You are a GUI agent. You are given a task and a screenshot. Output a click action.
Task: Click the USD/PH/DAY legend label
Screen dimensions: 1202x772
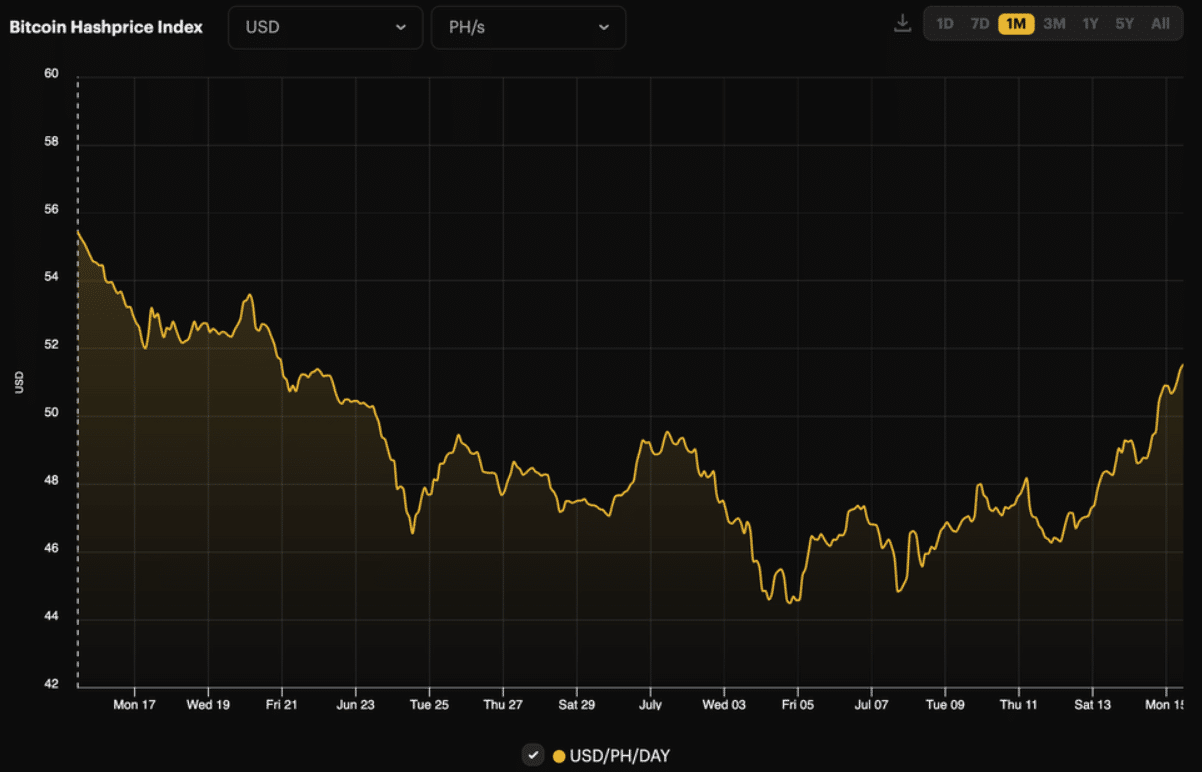pos(620,756)
